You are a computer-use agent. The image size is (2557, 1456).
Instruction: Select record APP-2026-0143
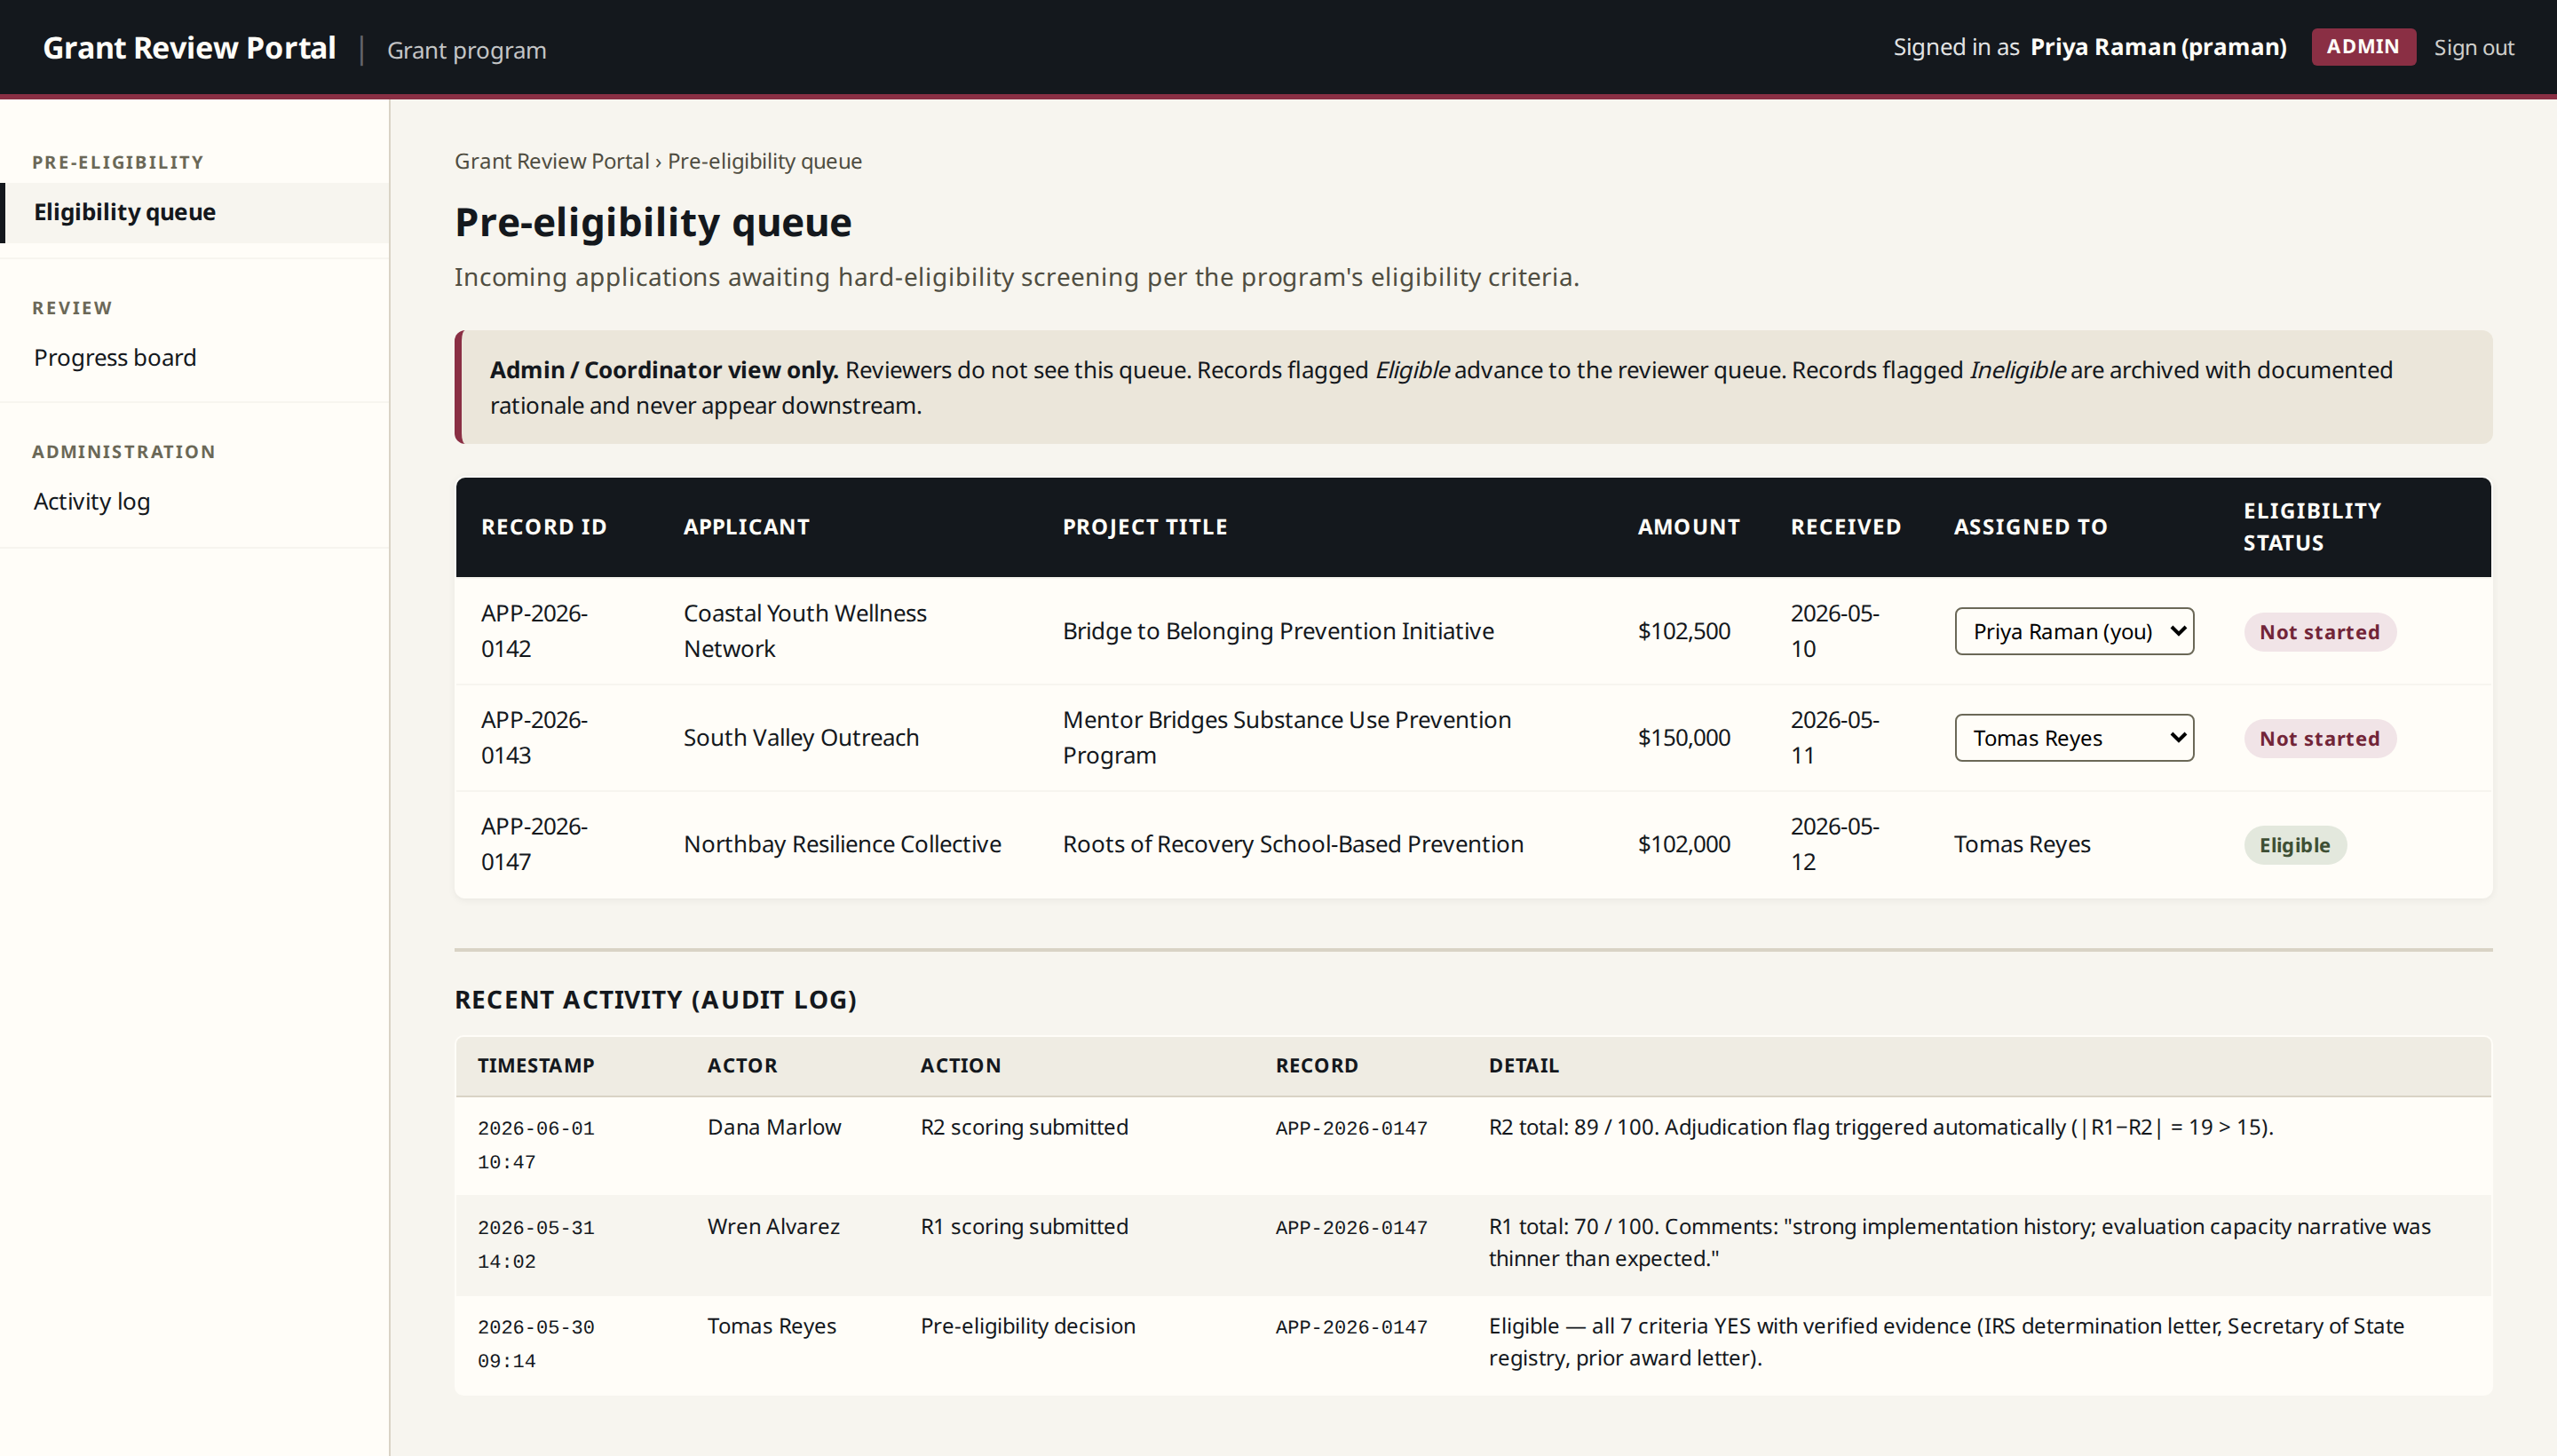pyautogui.click(x=534, y=738)
